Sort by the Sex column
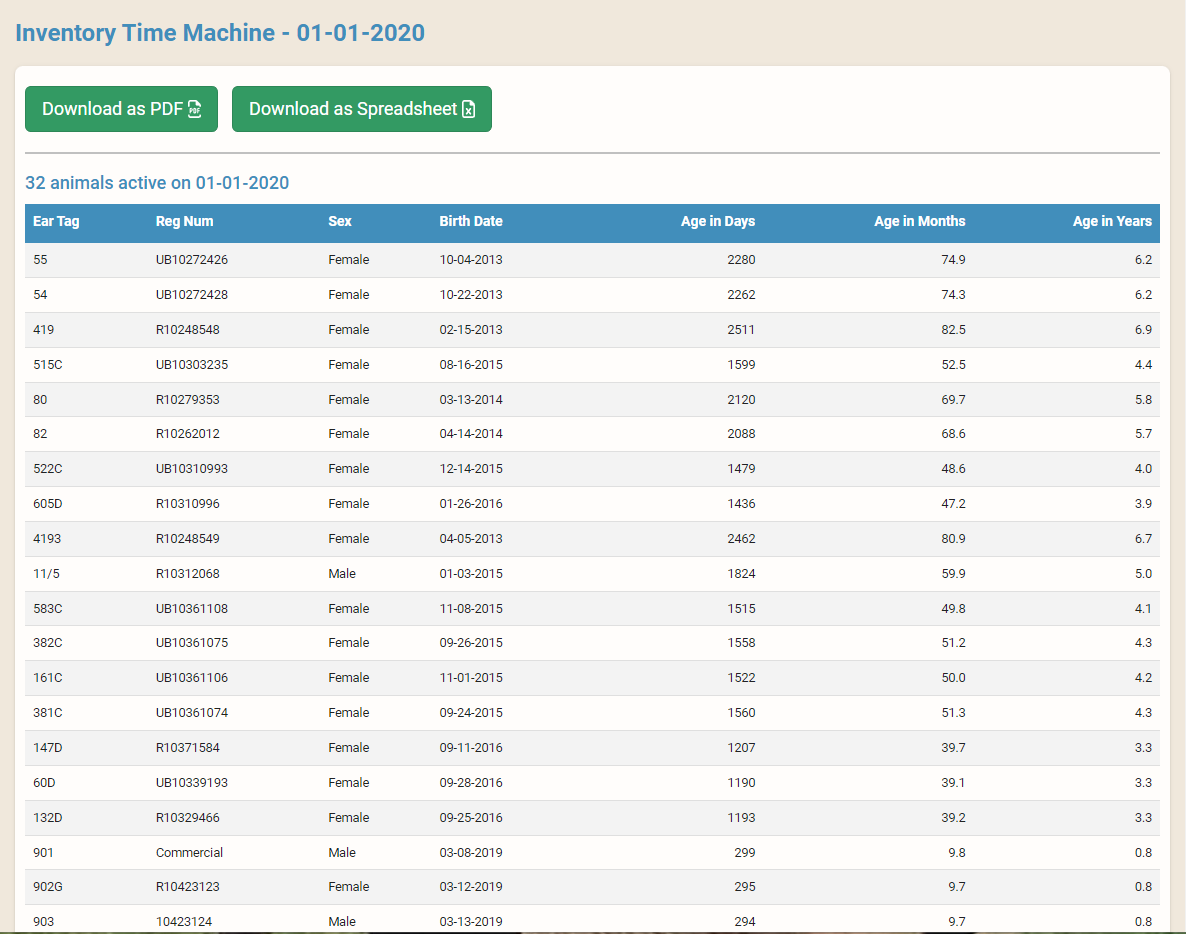Viewport: 1186px width, 934px height. (x=339, y=221)
